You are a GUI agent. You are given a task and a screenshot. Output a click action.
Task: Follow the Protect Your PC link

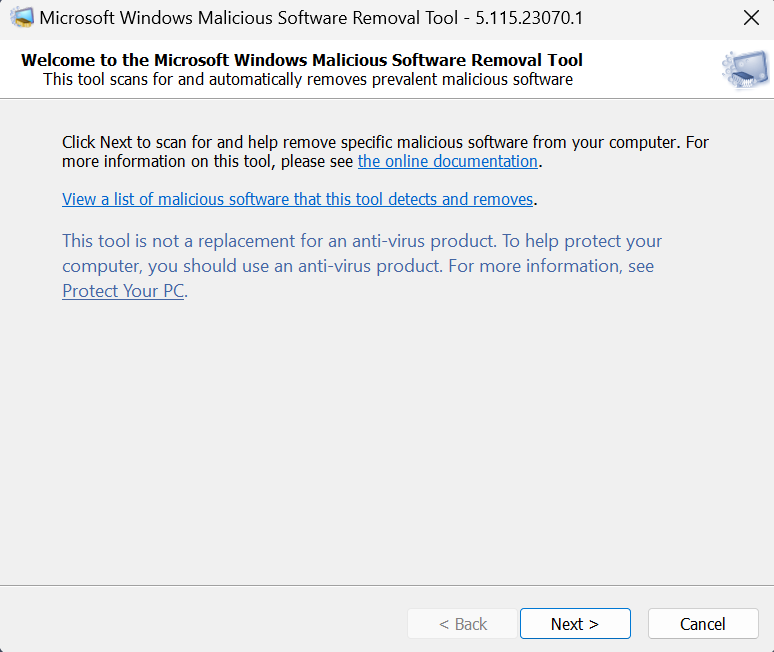coord(123,291)
